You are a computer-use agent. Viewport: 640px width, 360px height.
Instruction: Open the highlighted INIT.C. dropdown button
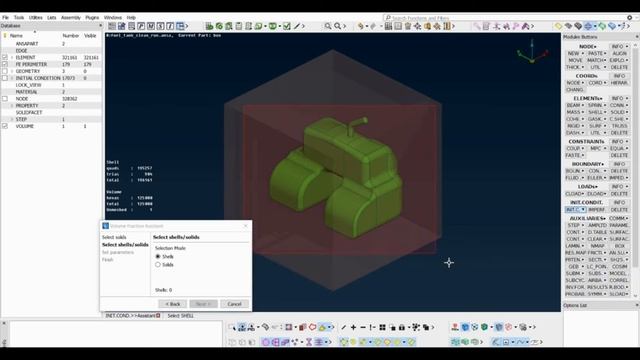[575, 210]
